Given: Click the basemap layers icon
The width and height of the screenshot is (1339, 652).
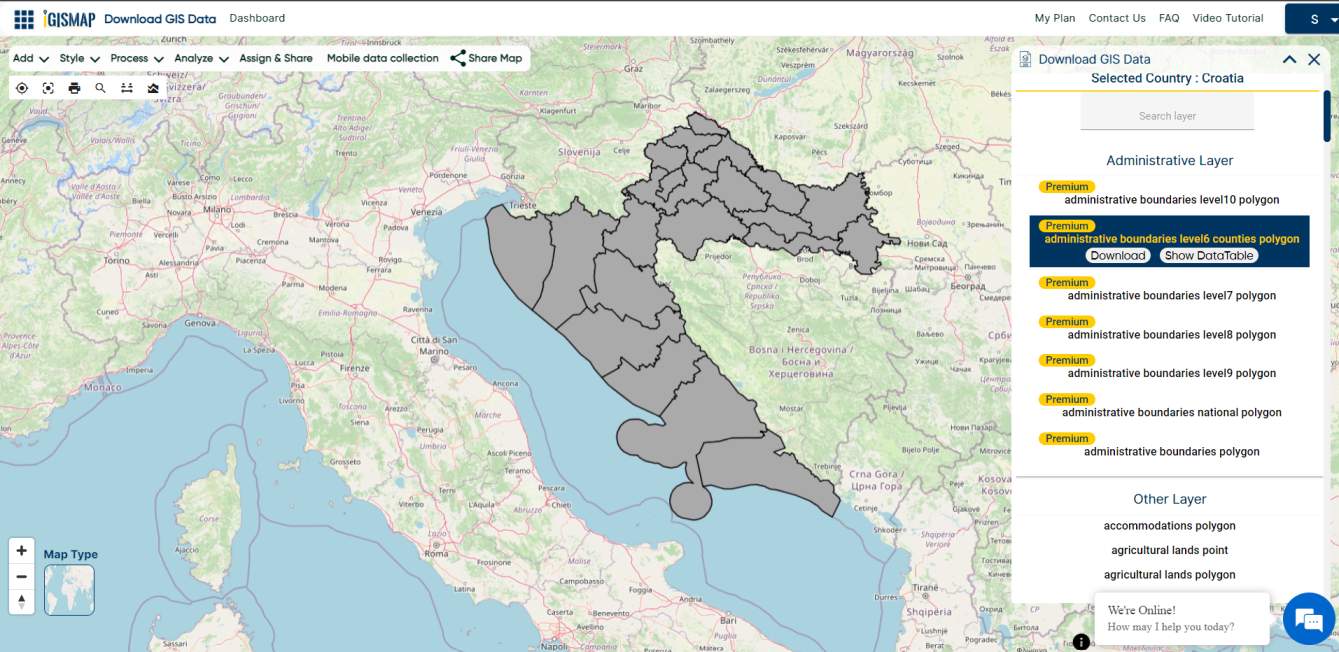Looking at the screenshot, I should [x=152, y=87].
